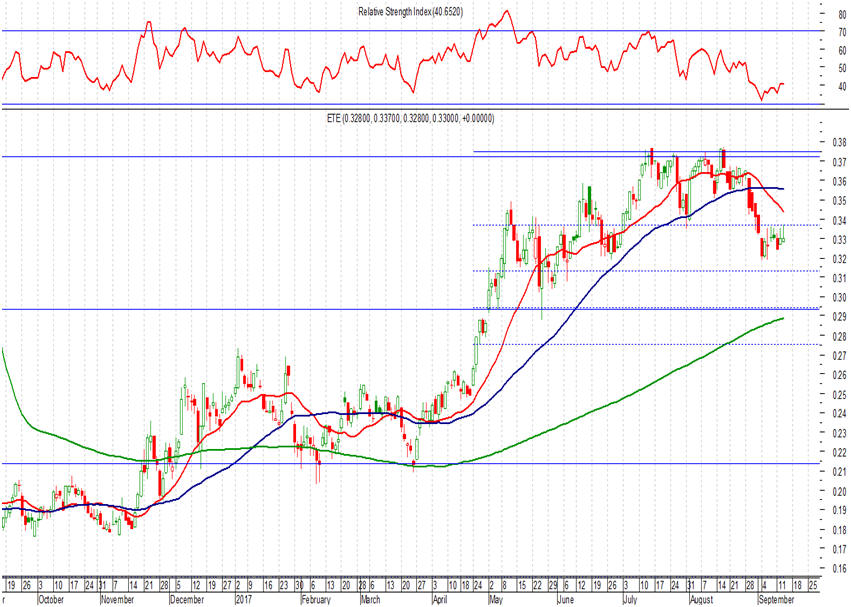Click the 0.38 price axis label
This screenshot has height=607, width=851.
point(840,142)
